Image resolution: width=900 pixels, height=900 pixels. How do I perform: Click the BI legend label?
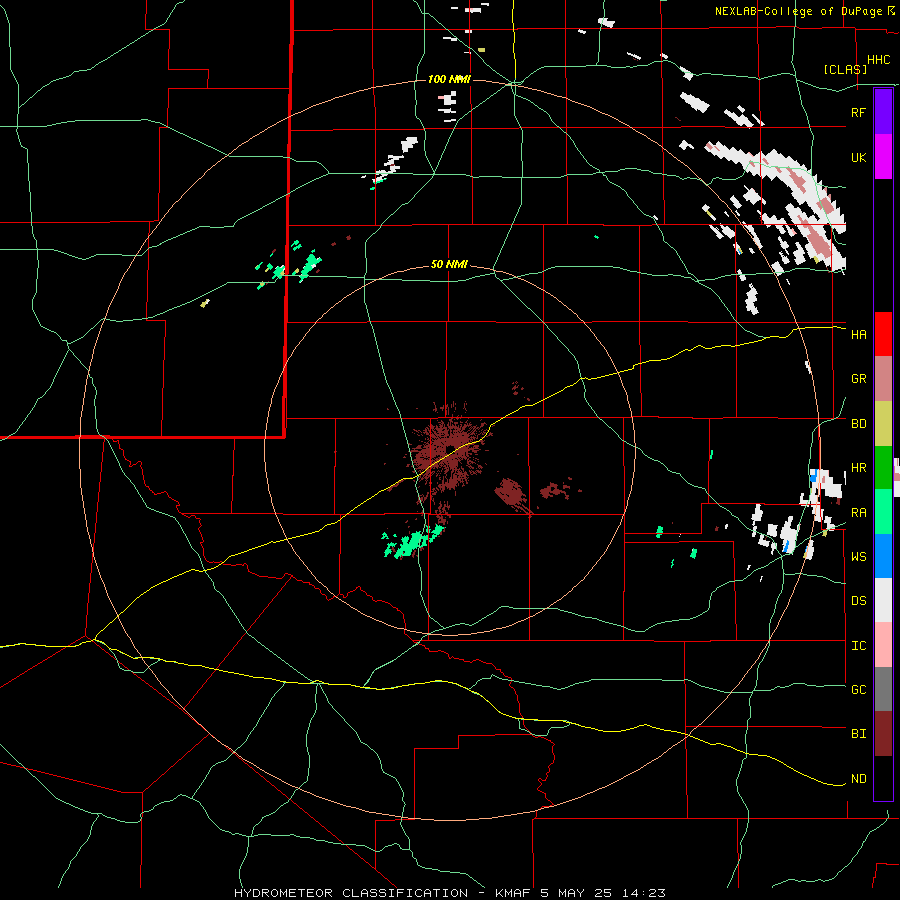coord(858,734)
